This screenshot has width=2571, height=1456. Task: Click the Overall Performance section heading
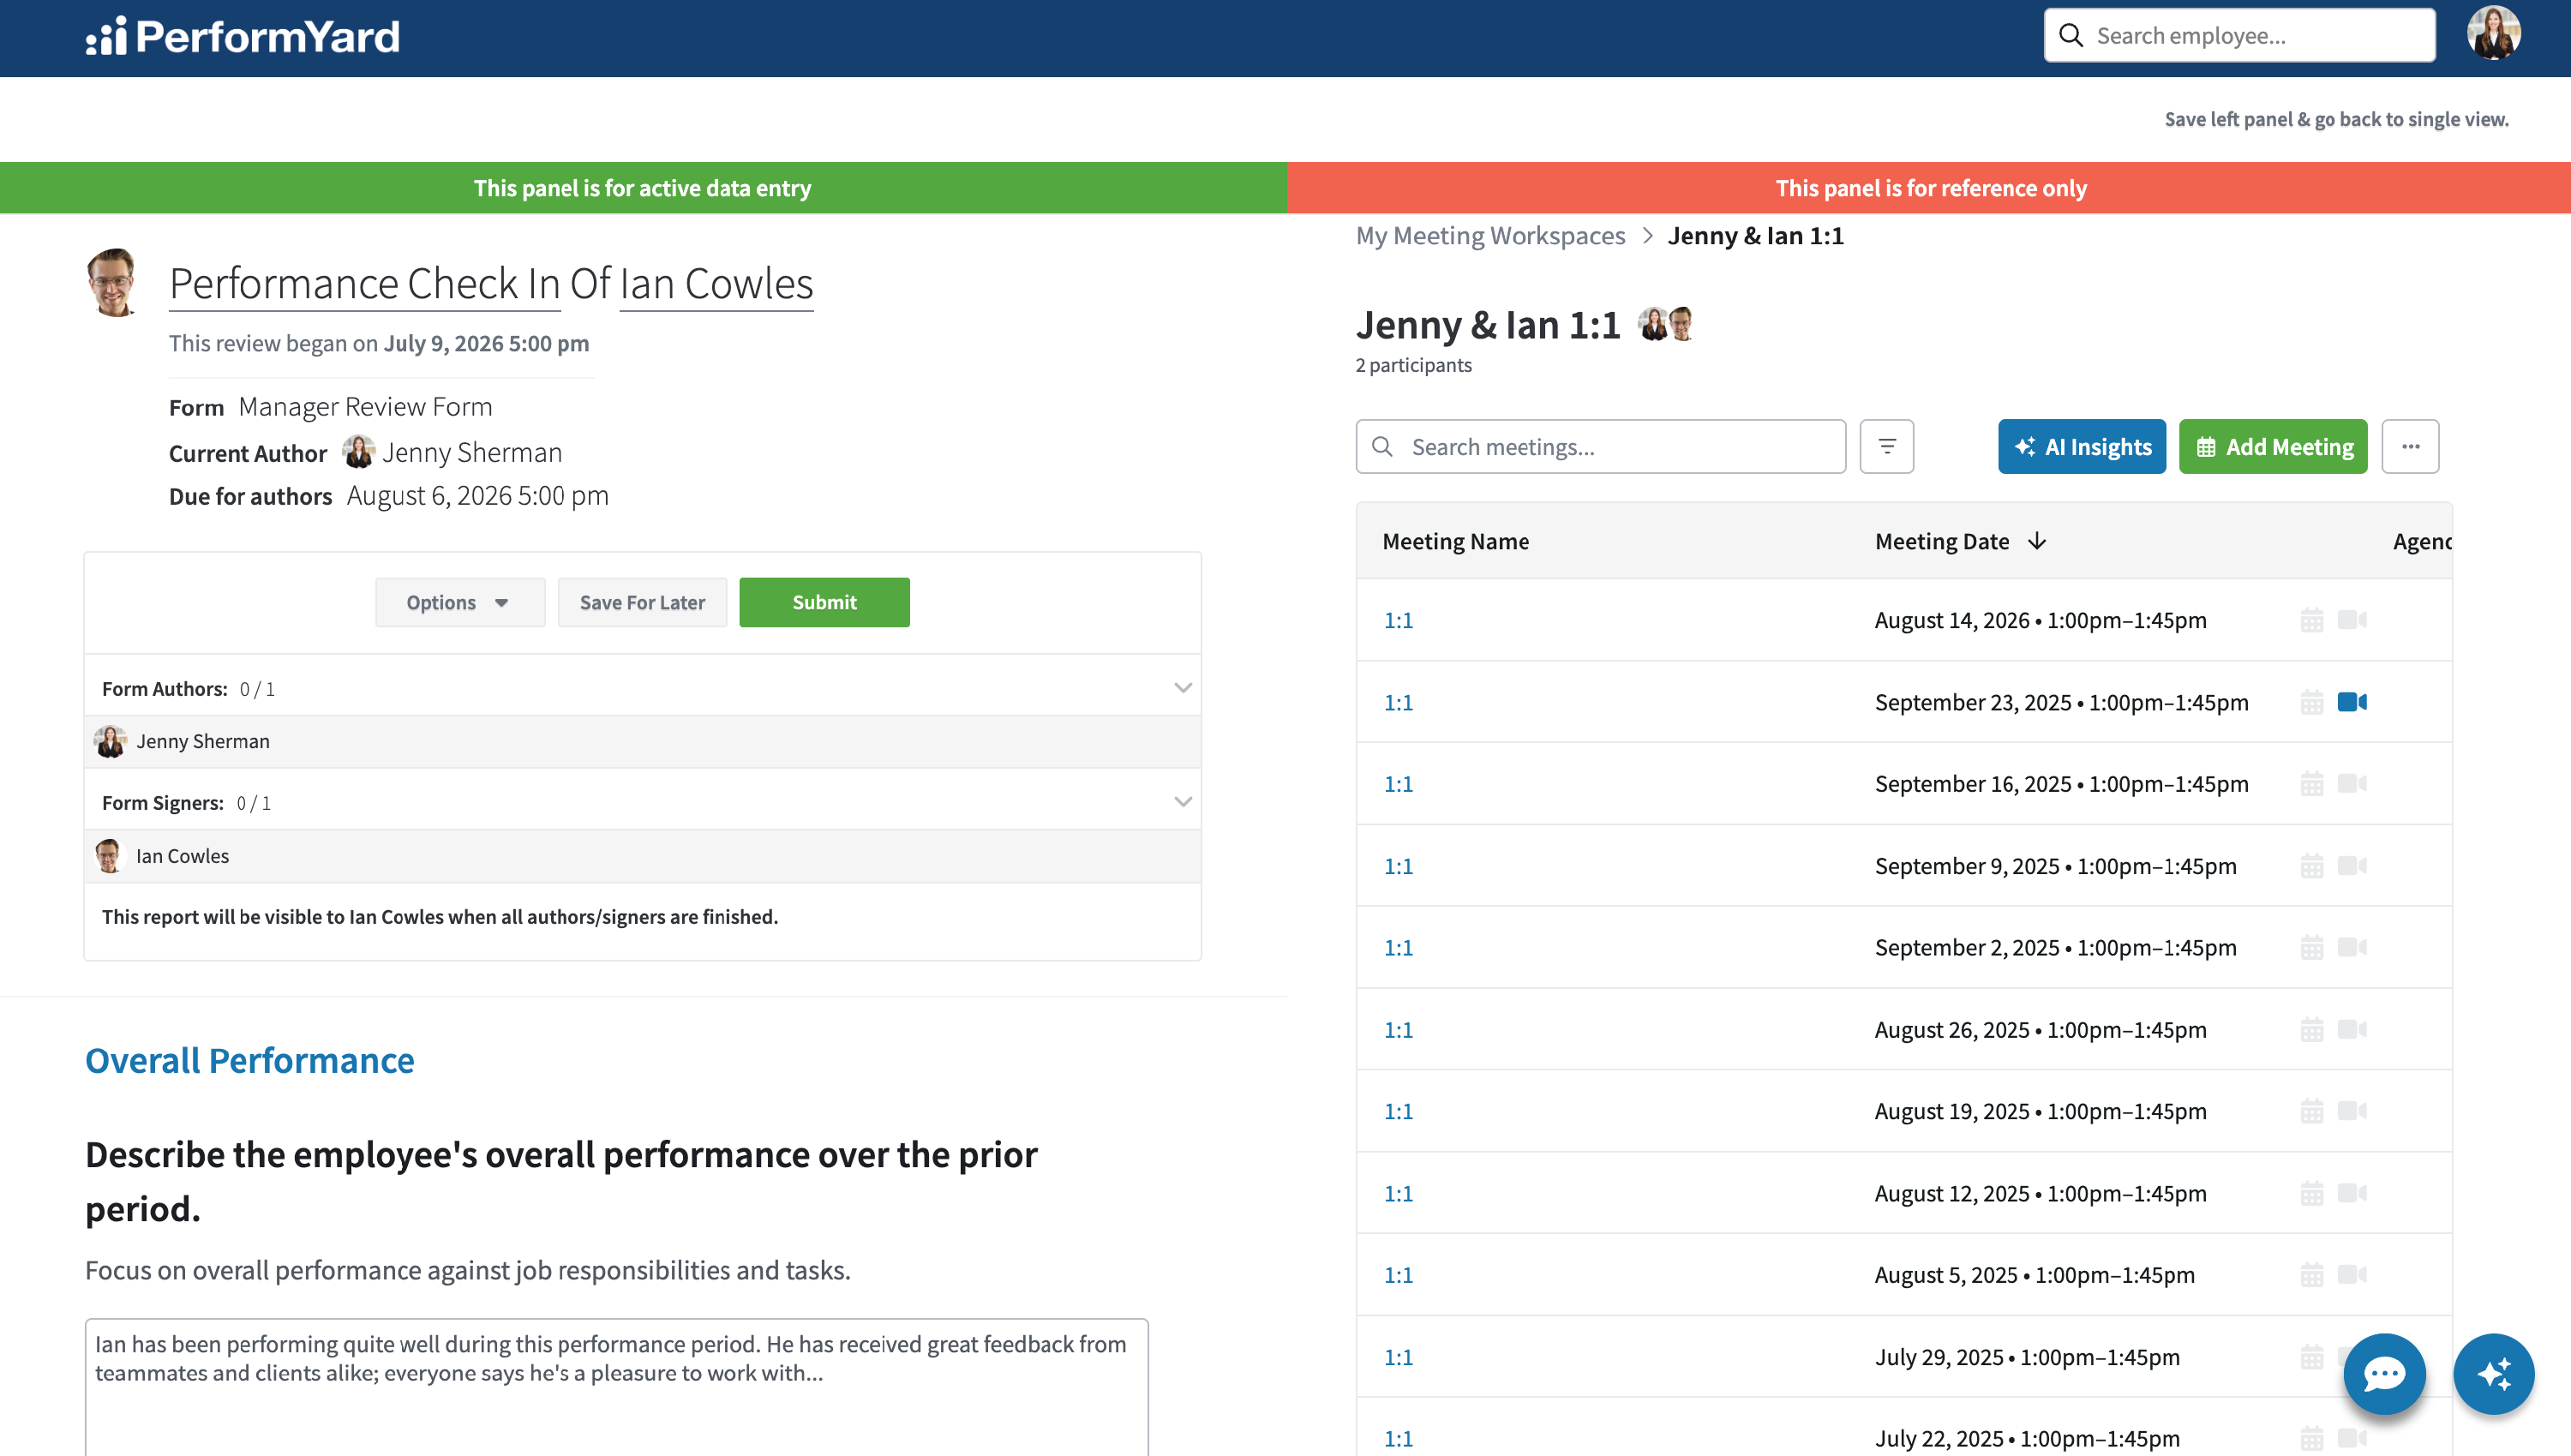click(x=249, y=1060)
